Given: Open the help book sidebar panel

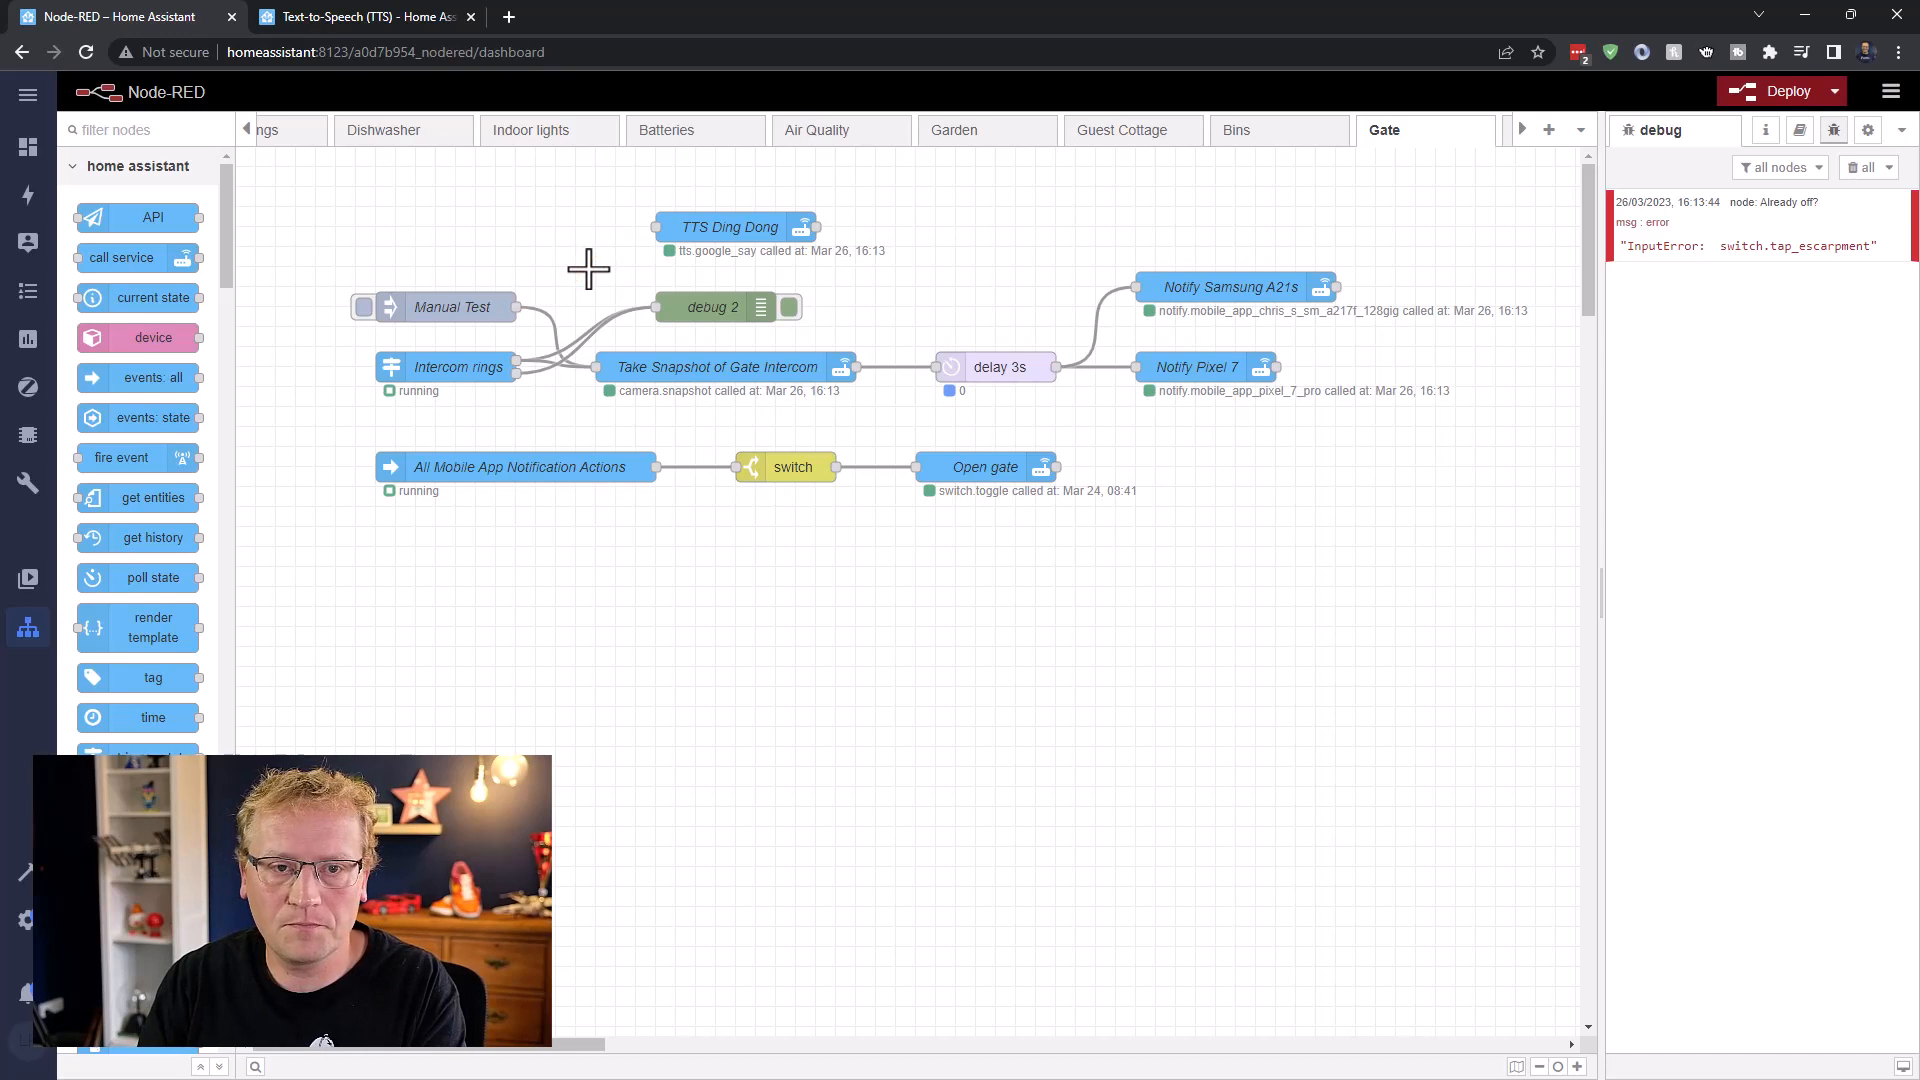Looking at the screenshot, I should (x=1799, y=130).
